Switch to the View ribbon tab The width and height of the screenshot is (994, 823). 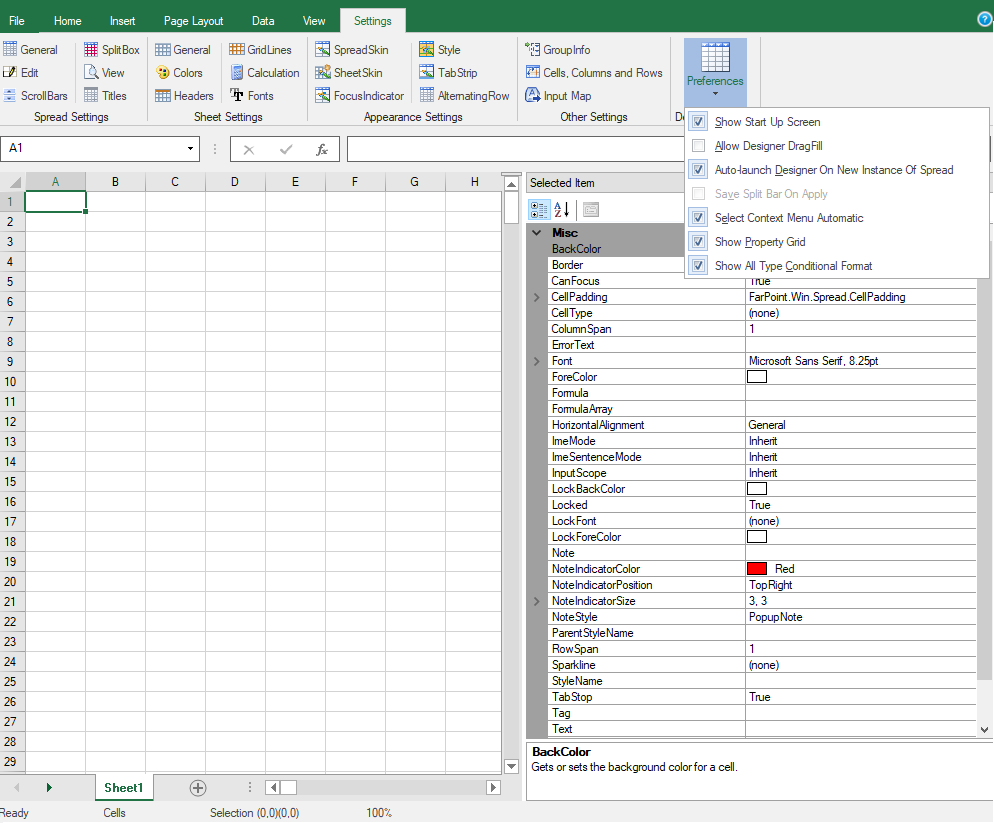point(314,21)
